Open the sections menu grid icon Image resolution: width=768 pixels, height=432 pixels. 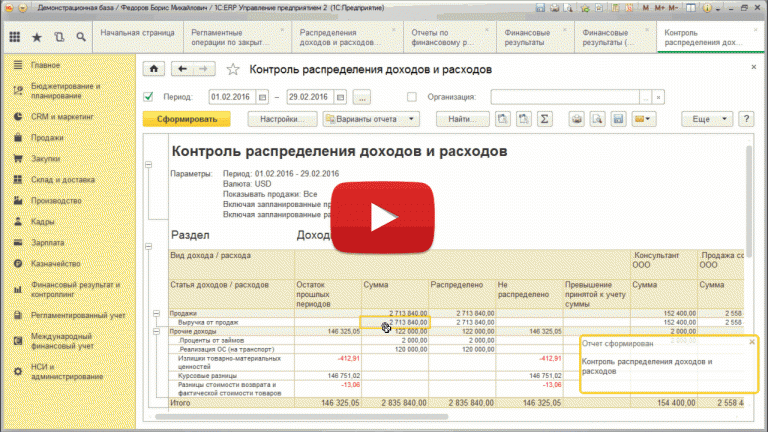pyautogui.click(x=15, y=37)
